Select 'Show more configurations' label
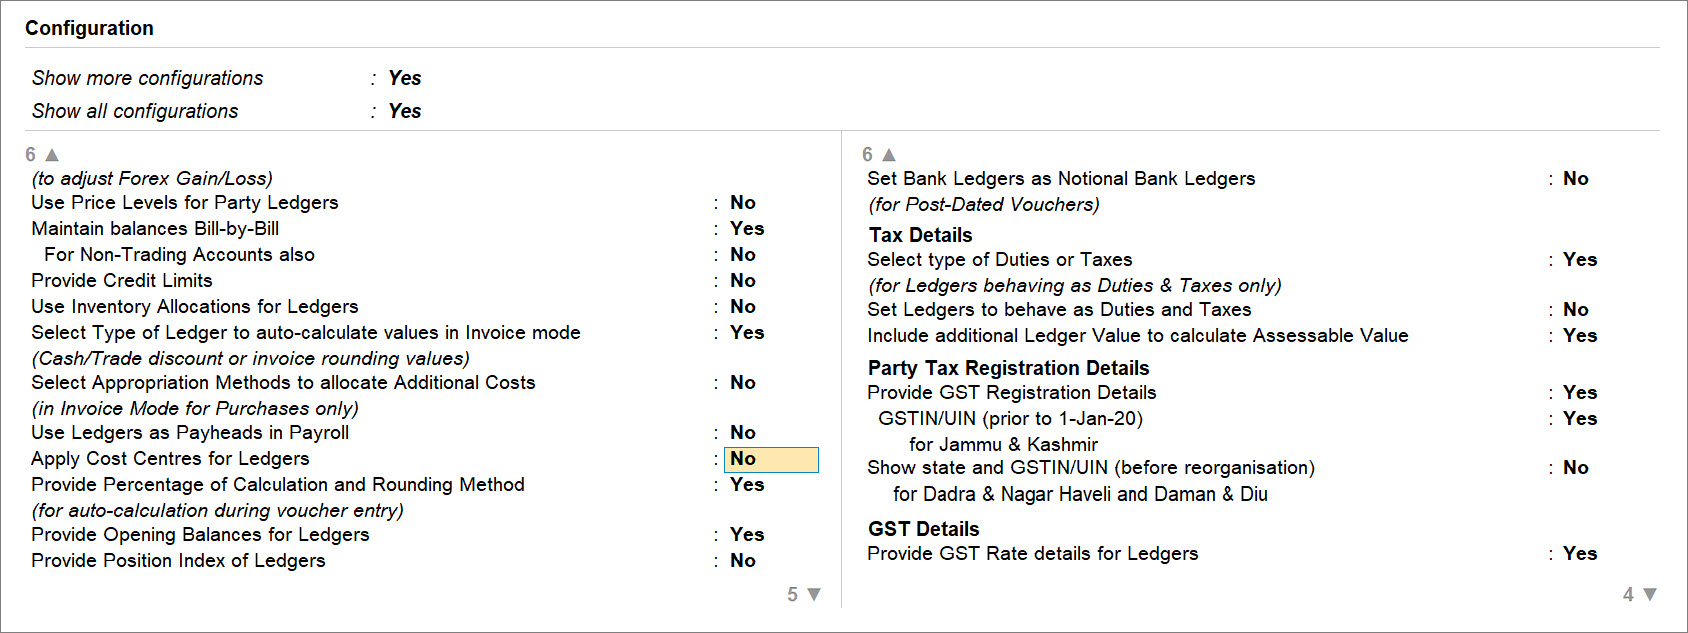 (148, 78)
